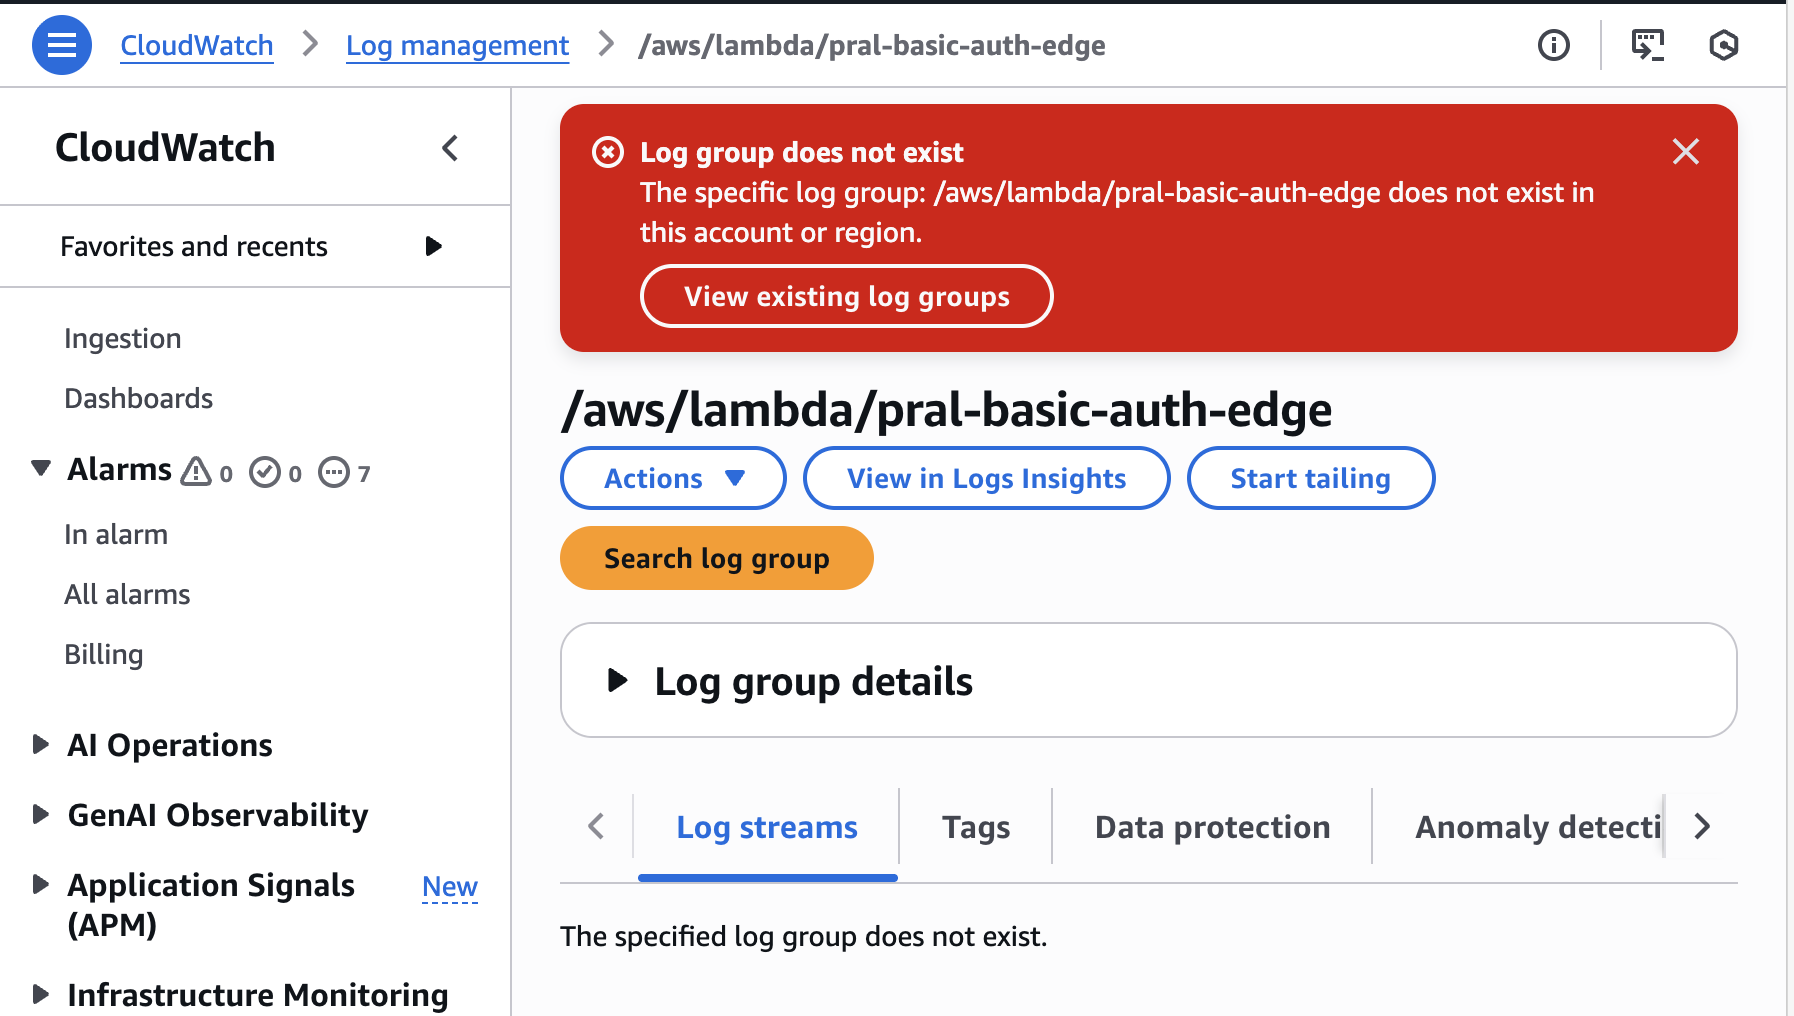Image resolution: width=1794 pixels, height=1016 pixels.
Task: Open the Actions dropdown menu
Action: coord(673,478)
